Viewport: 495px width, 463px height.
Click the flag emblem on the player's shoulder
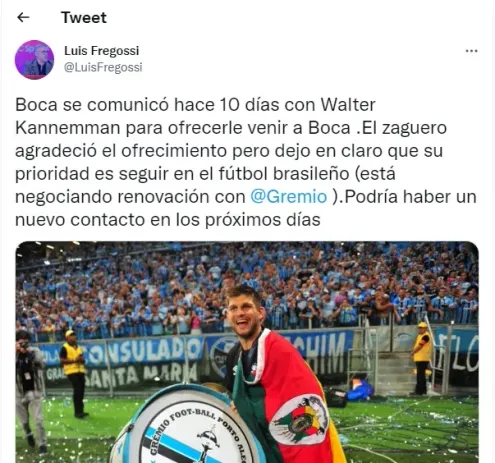click(x=299, y=420)
